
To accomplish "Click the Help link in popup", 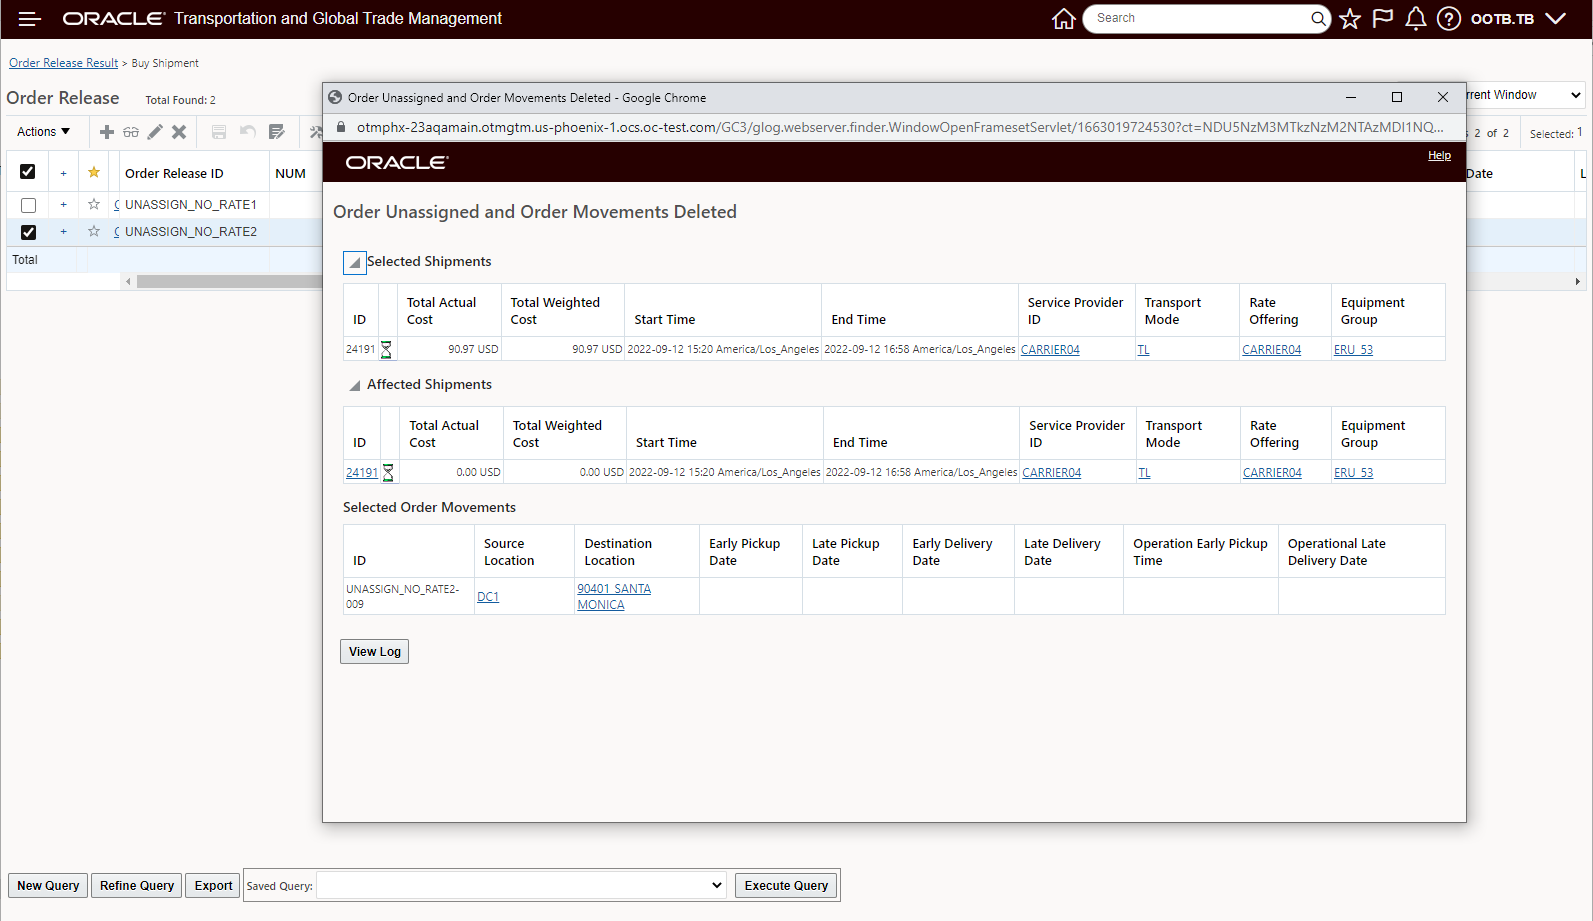I will pyautogui.click(x=1439, y=155).
